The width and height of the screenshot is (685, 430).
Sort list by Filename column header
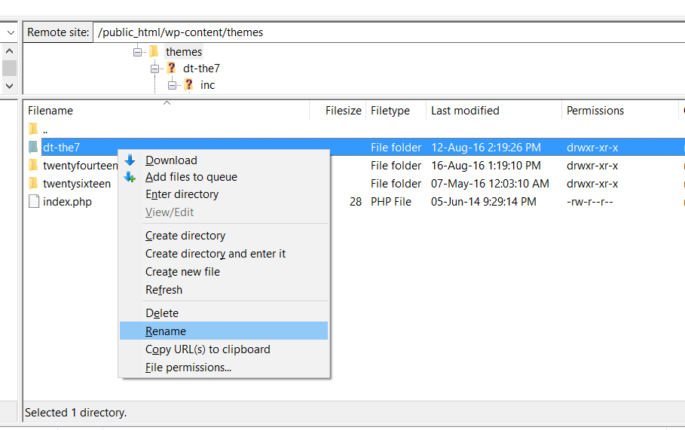[x=50, y=111]
